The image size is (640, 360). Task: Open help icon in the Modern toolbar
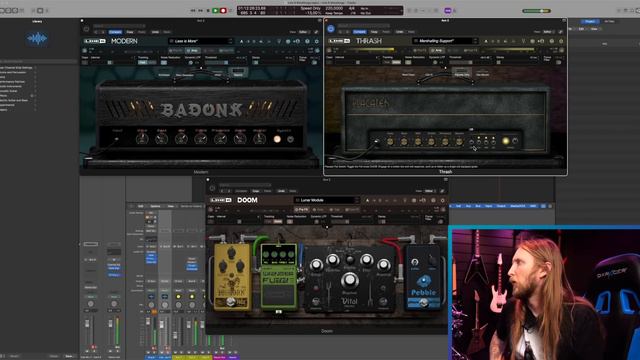tap(307, 41)
